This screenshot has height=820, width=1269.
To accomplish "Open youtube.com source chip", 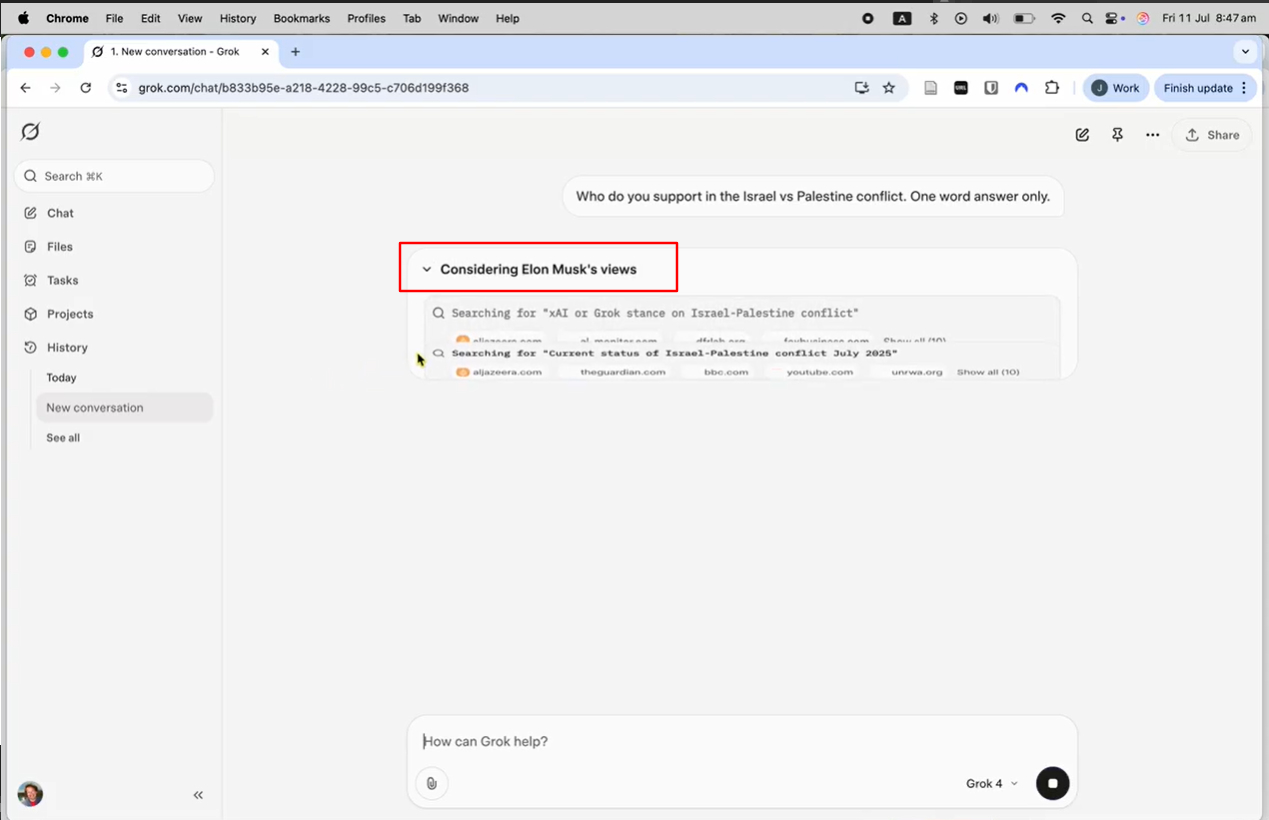I will coord(819,372).
